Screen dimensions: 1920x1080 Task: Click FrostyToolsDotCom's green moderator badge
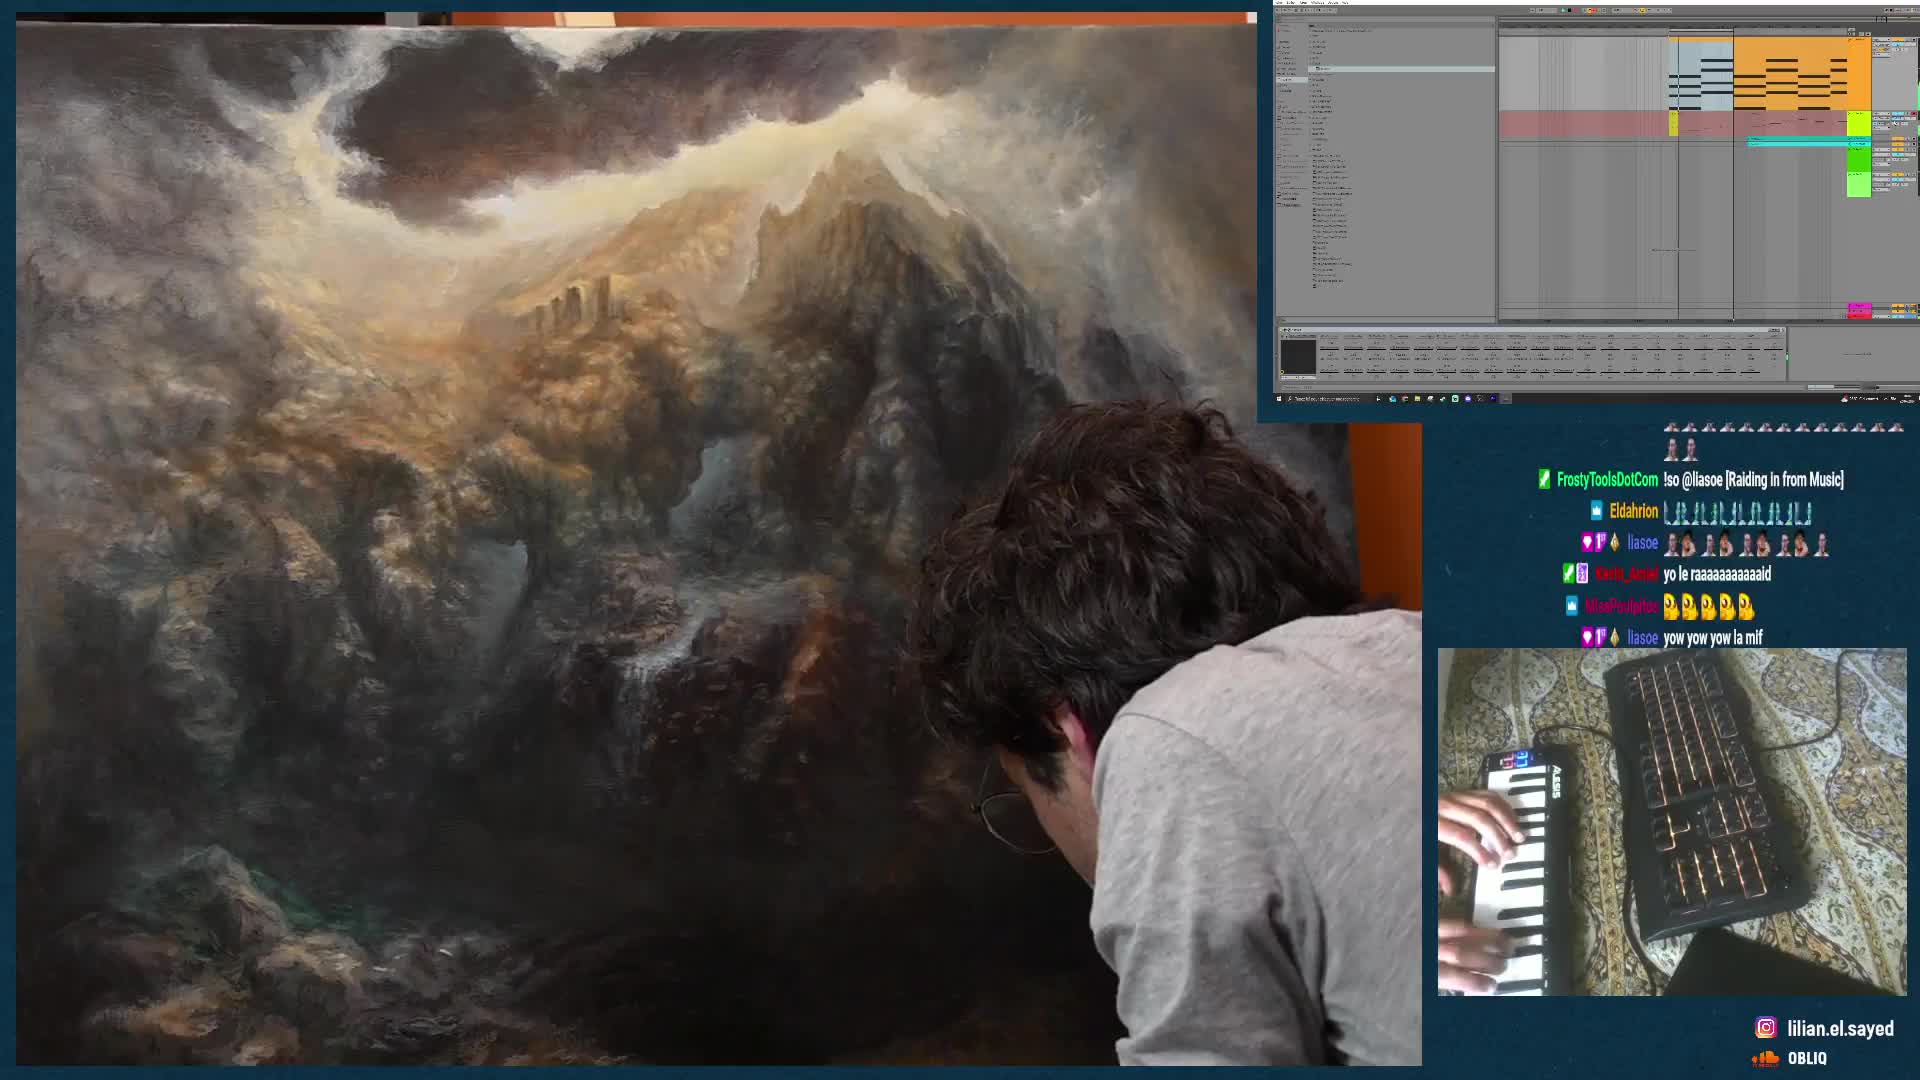(x=1544, y=480)
